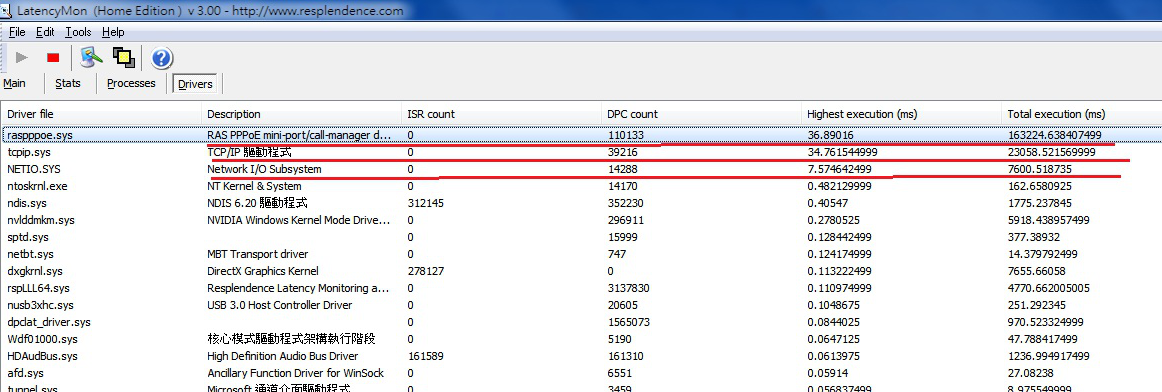
Task: Select the dxgkrnl.sys driver row
Action: coord(581,271)
